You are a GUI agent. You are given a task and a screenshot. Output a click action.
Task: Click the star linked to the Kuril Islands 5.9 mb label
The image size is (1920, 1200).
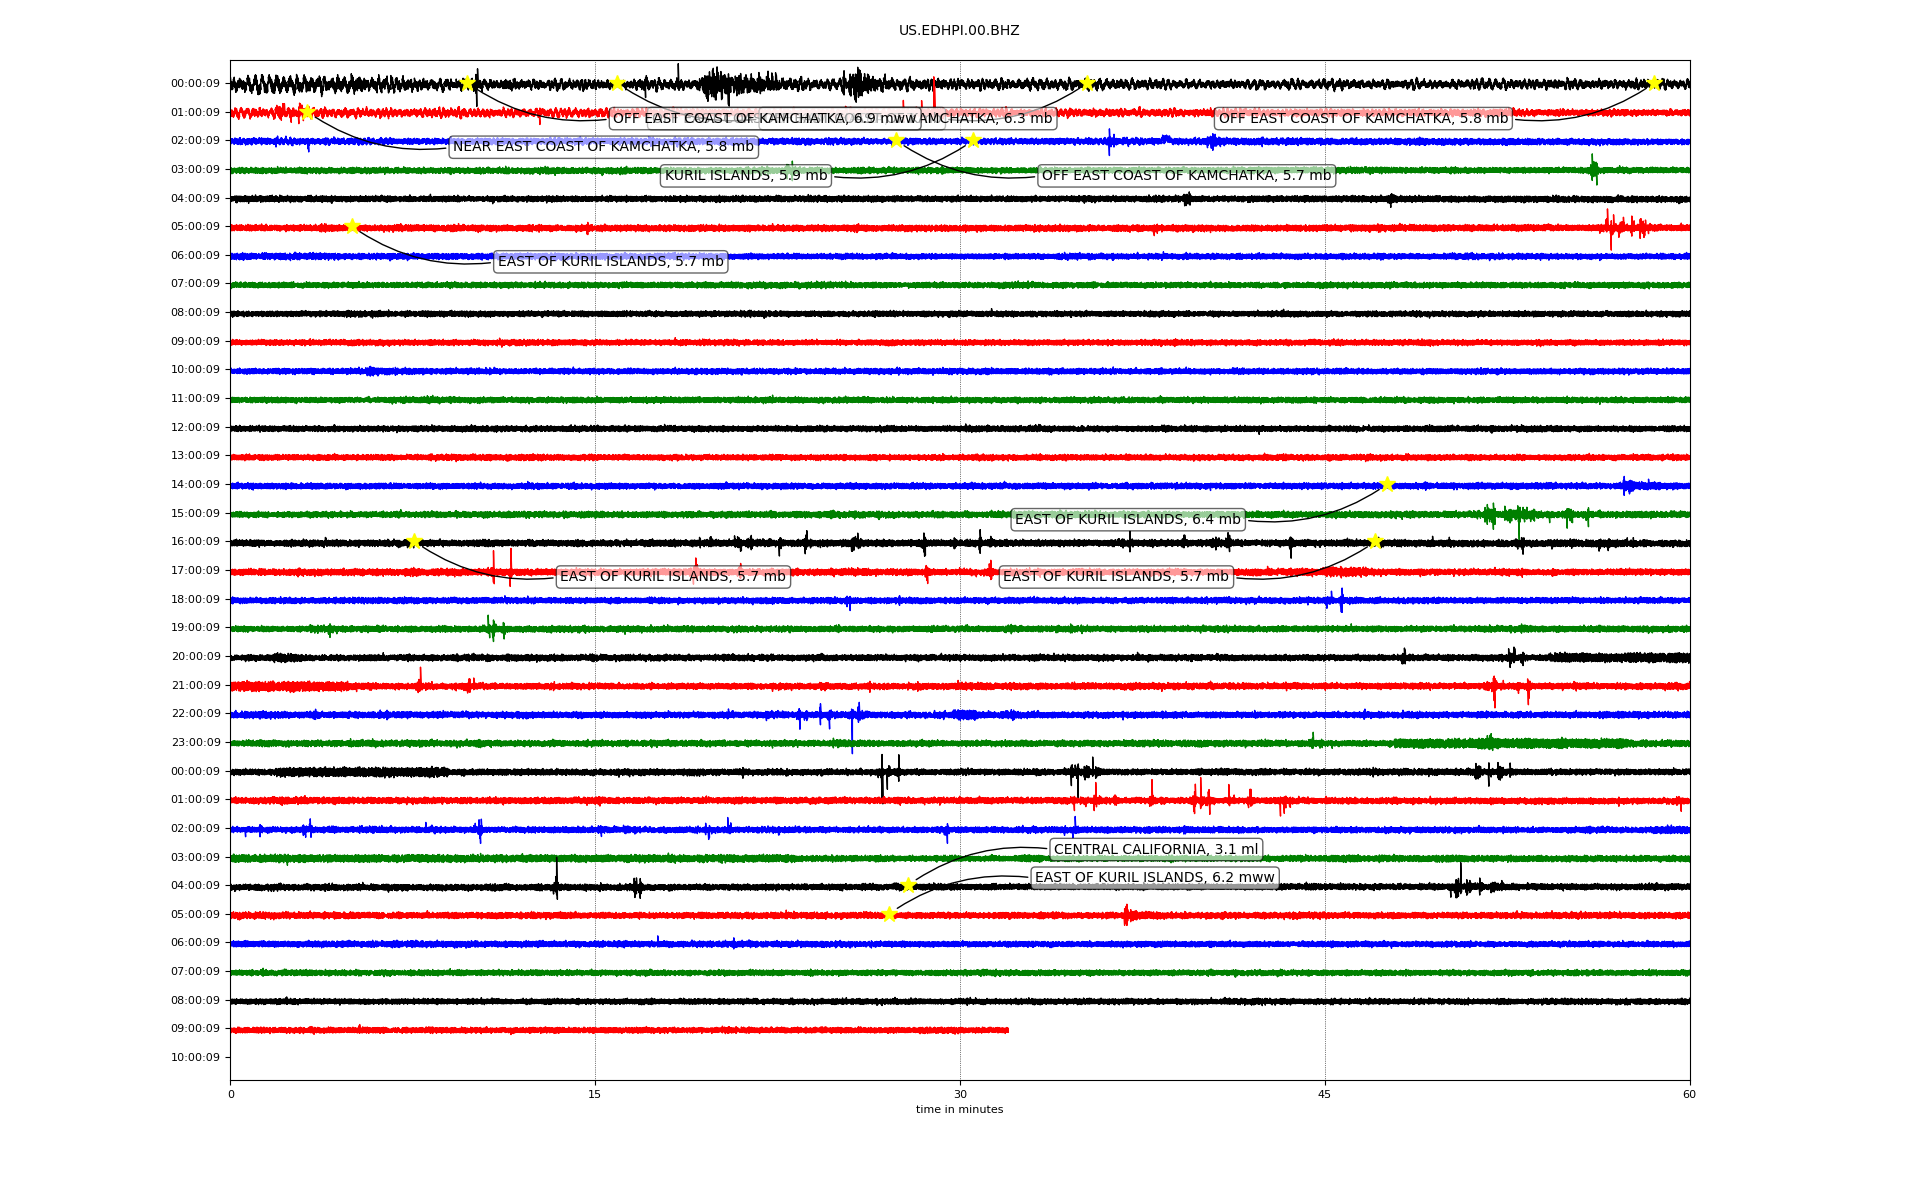click(973, 140)
